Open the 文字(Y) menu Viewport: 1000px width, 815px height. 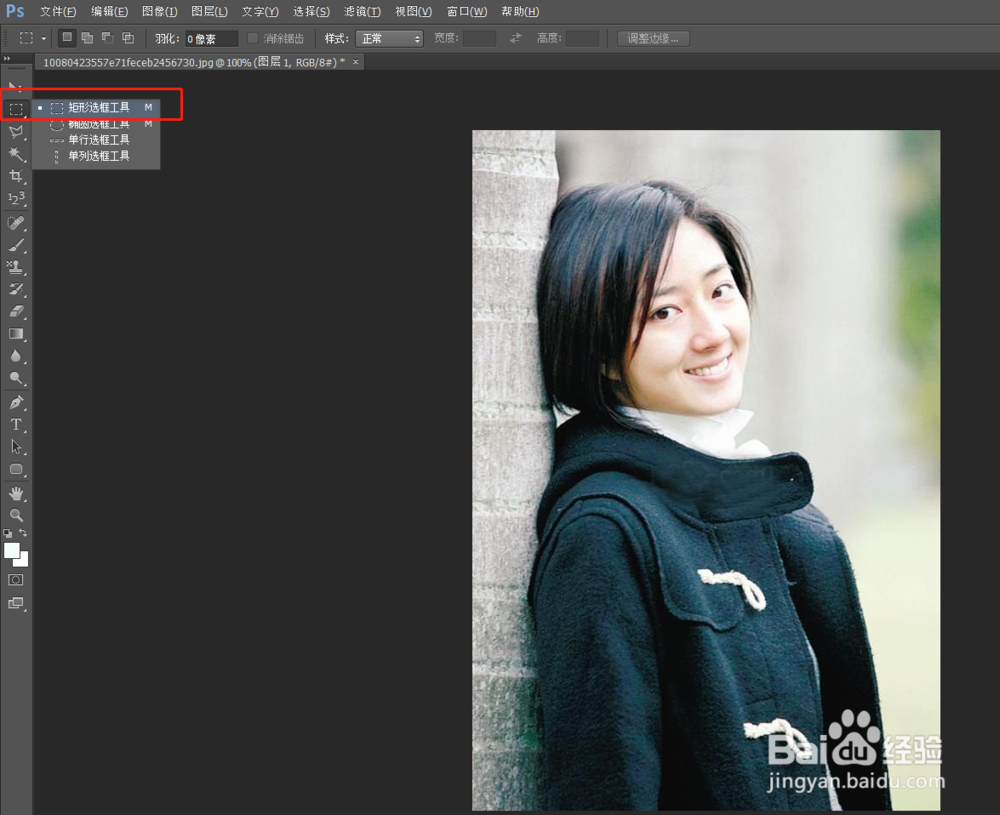coord(260,11)
